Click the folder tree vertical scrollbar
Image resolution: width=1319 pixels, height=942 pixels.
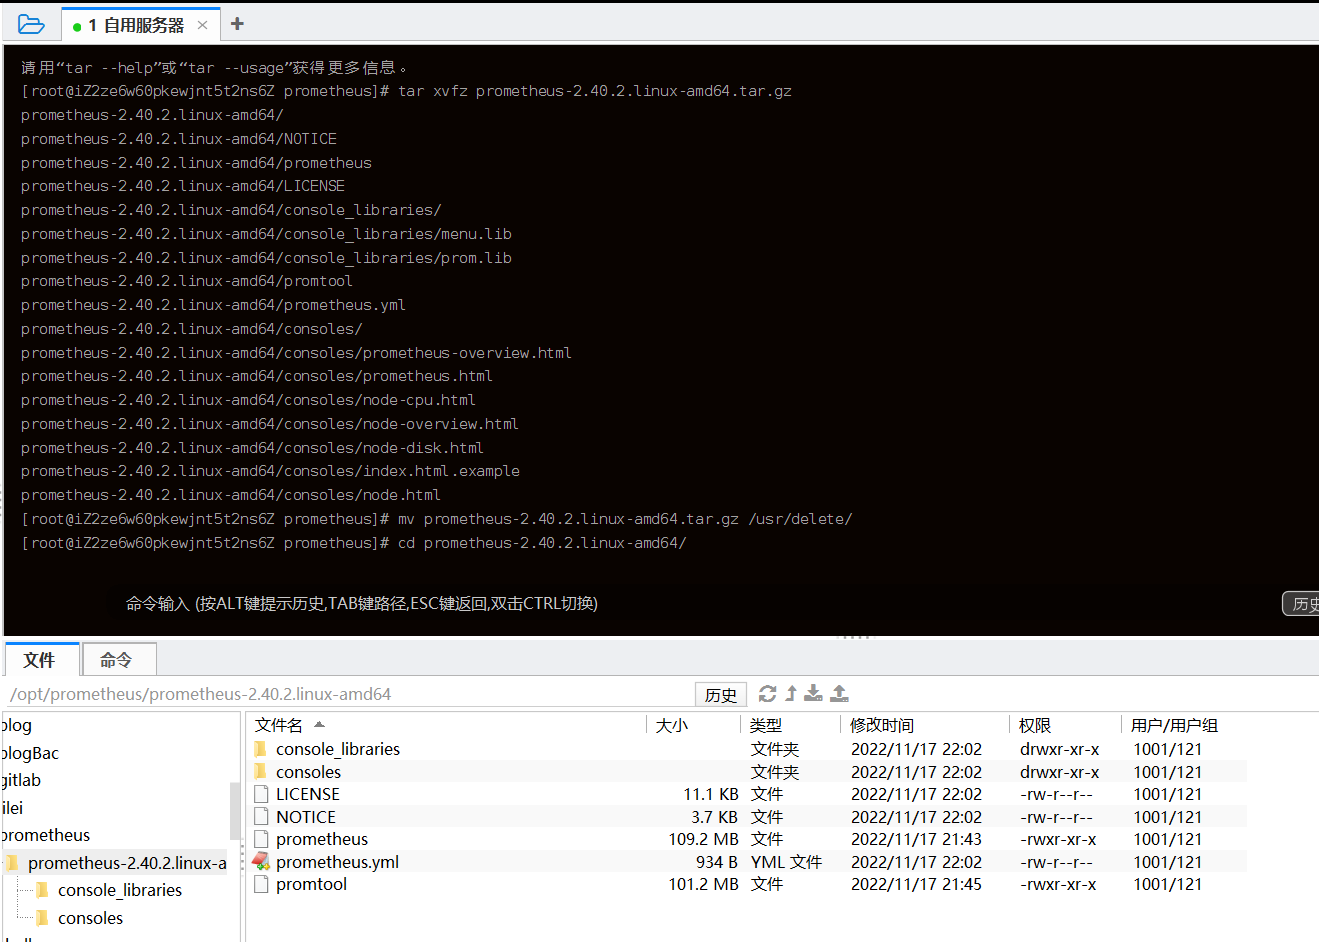pyautogui.click(x=235, y=810)
